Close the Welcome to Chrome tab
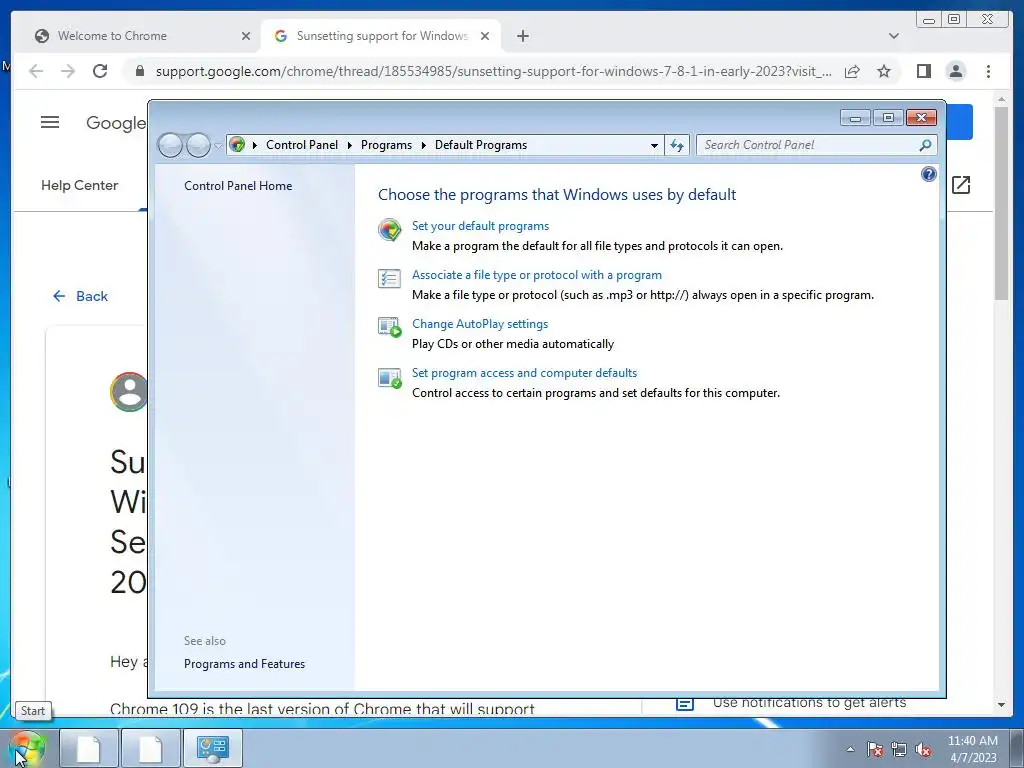Viewport: 1024px width, 768px height. [x=246, y=36]
